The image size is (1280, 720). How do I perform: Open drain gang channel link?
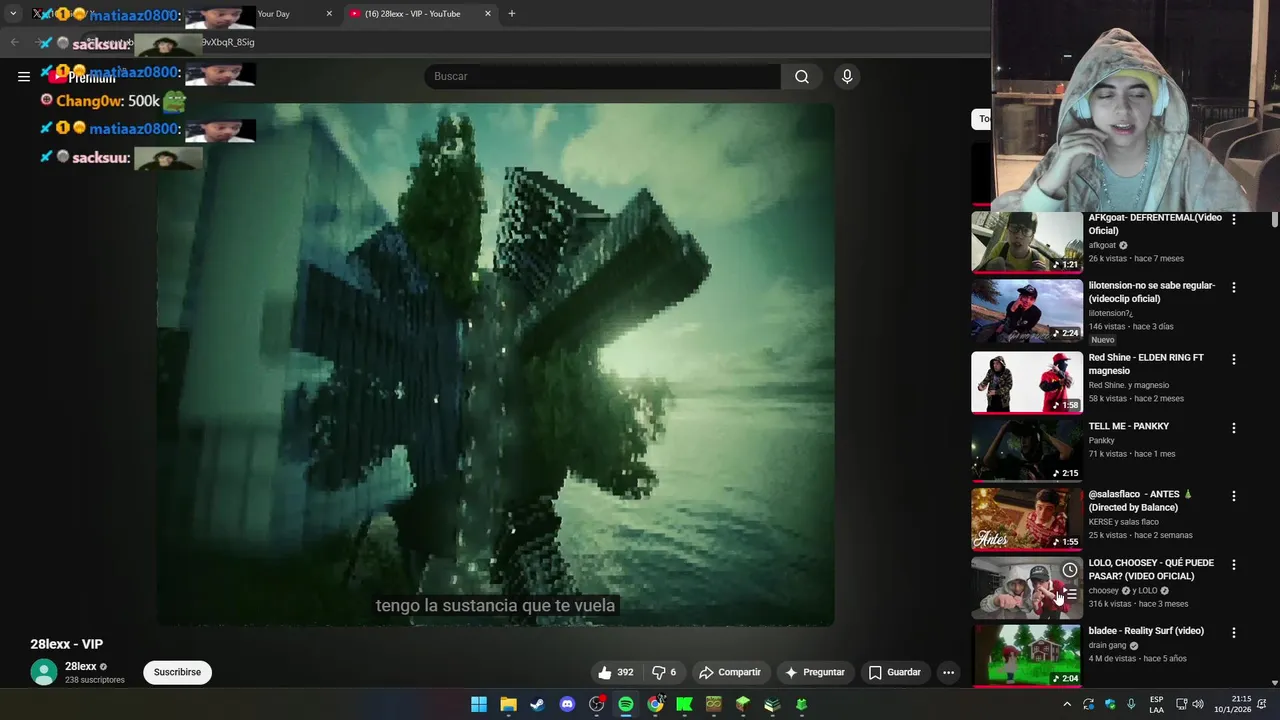(1107, 645)
